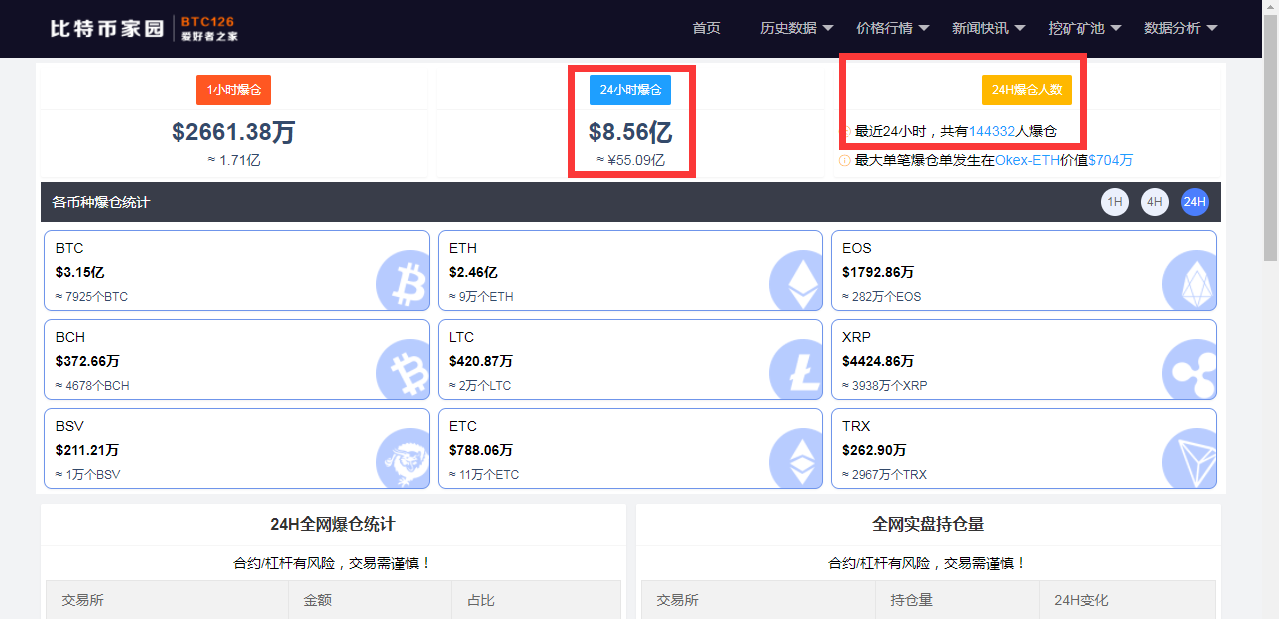Click the $8.56亿 24-hour amount
This screenshot has height=619, width=1279.
[x=630, y=132]
